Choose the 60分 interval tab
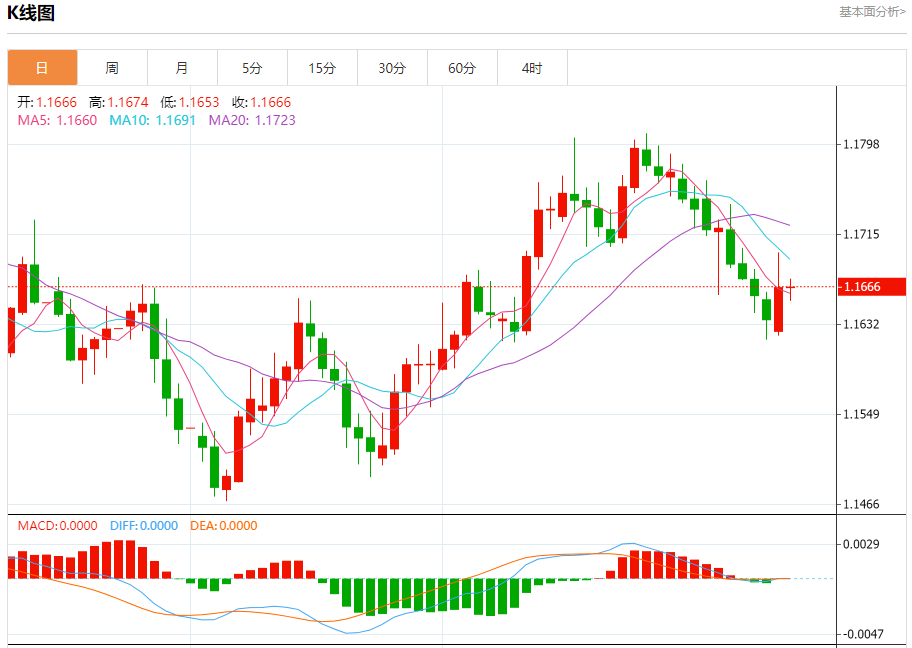Screen dimensions: 912x648 click(x=462, y=68)
